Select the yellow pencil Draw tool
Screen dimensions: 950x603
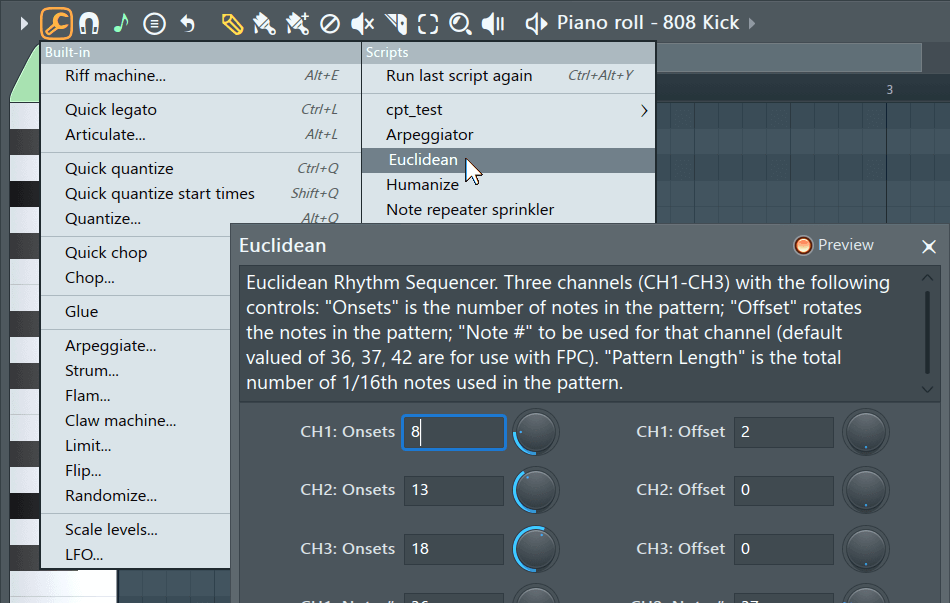[x=232, y=22]
